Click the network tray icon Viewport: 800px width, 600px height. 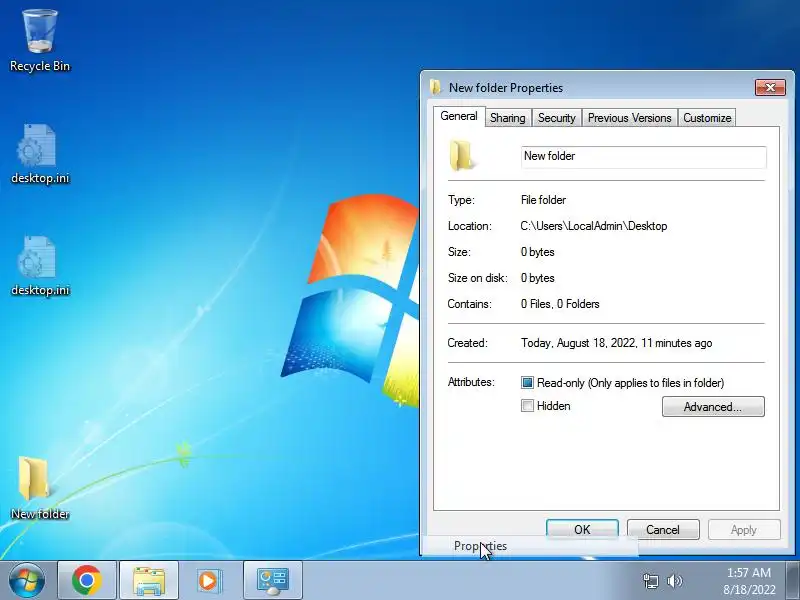pos(651,581)
